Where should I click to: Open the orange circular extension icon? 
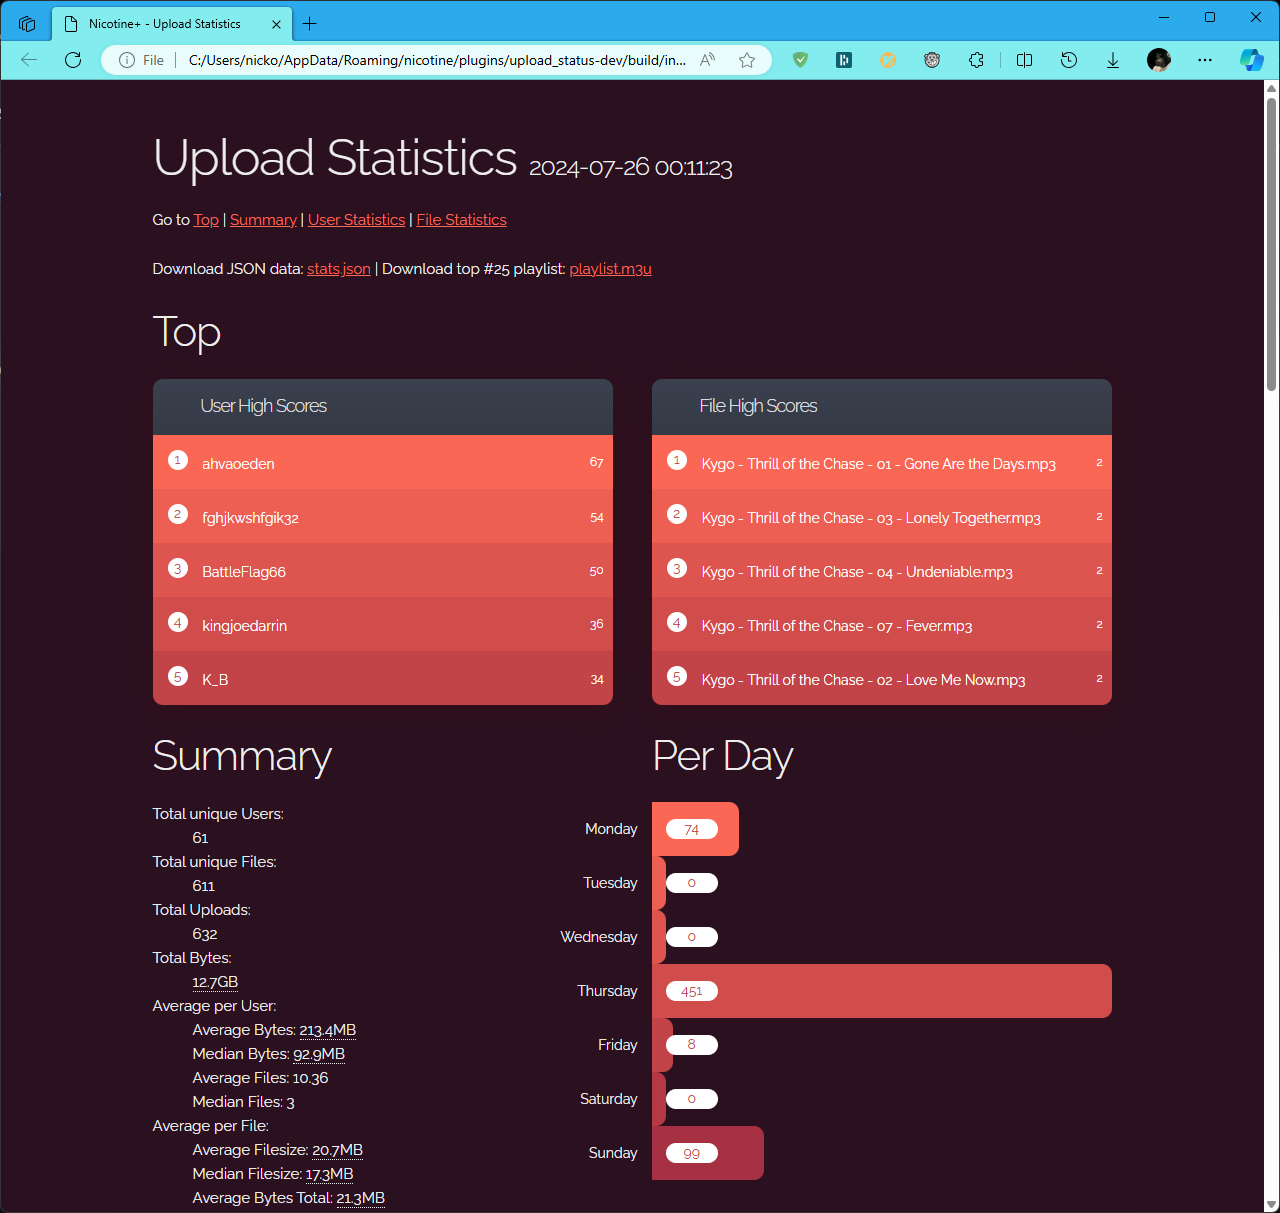tap(888, 60)
